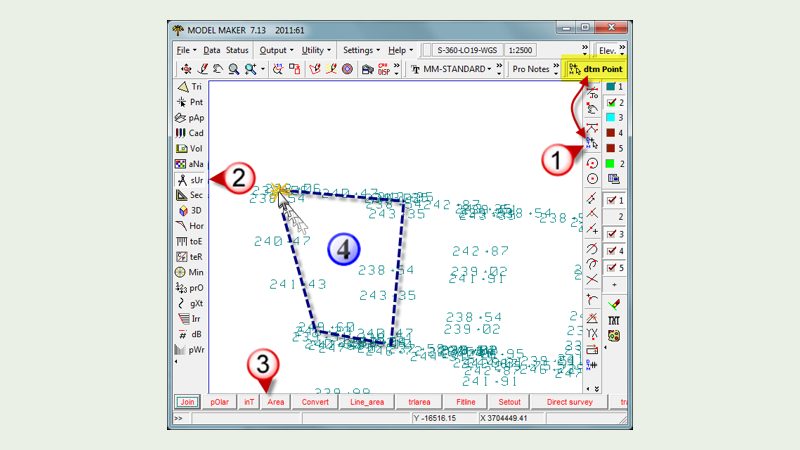Screen dimensions: 800x450
Task: Click the Setout button
Action: point(509,402)
